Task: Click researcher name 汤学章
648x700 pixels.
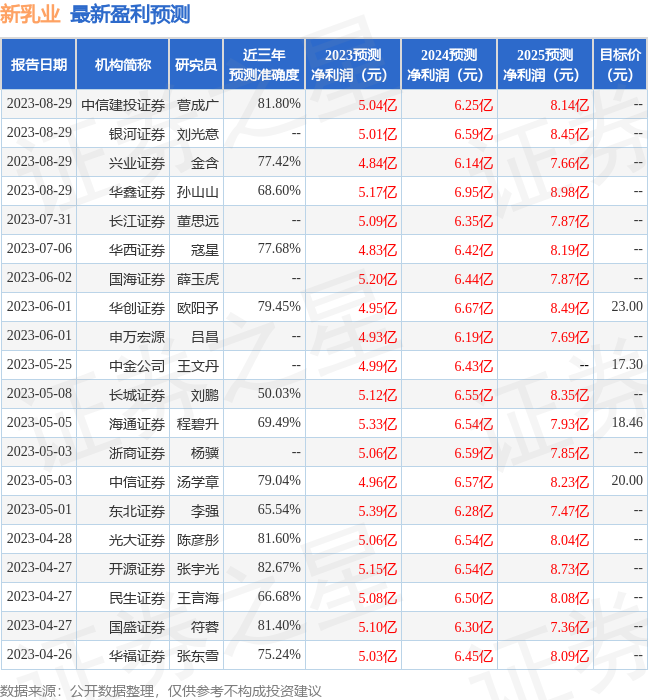Action: [198, 482]
